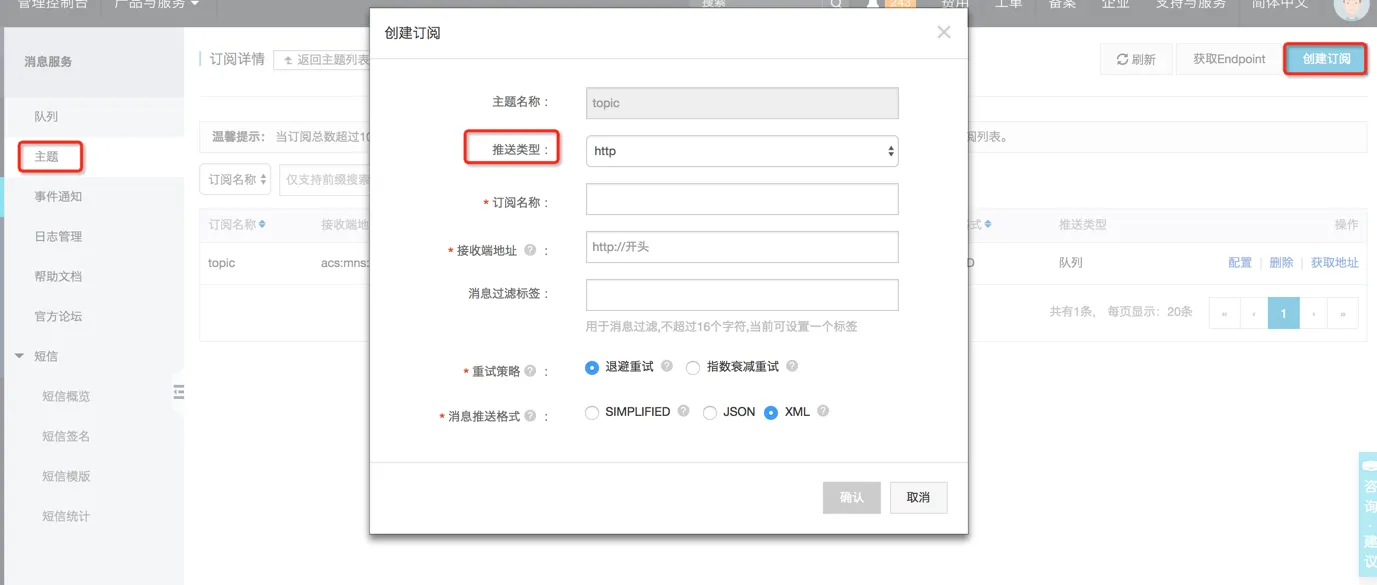Open the 订阅名称 filter dropdown
The height and width of the screenshot is (585, 1377).
point(235,178)
